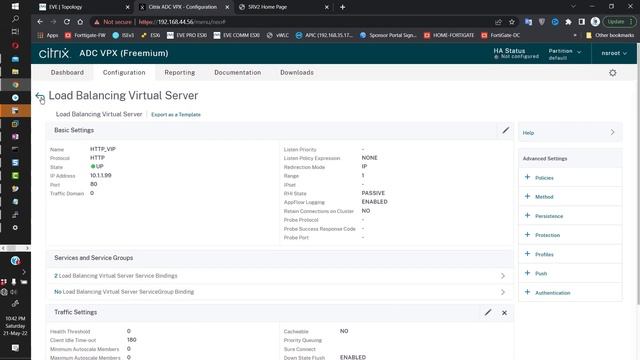Add Policies advanced setting plus icon
This screenshot has width=640, height=360.
tap(527, 177)
